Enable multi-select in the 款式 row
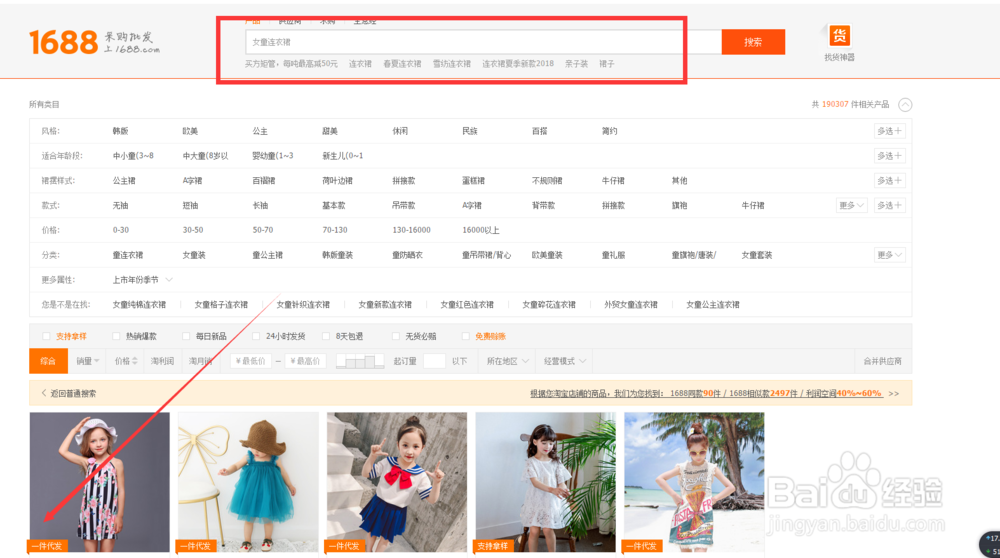This screenshot has height=558, width=1000. click(x=890, y=205)
